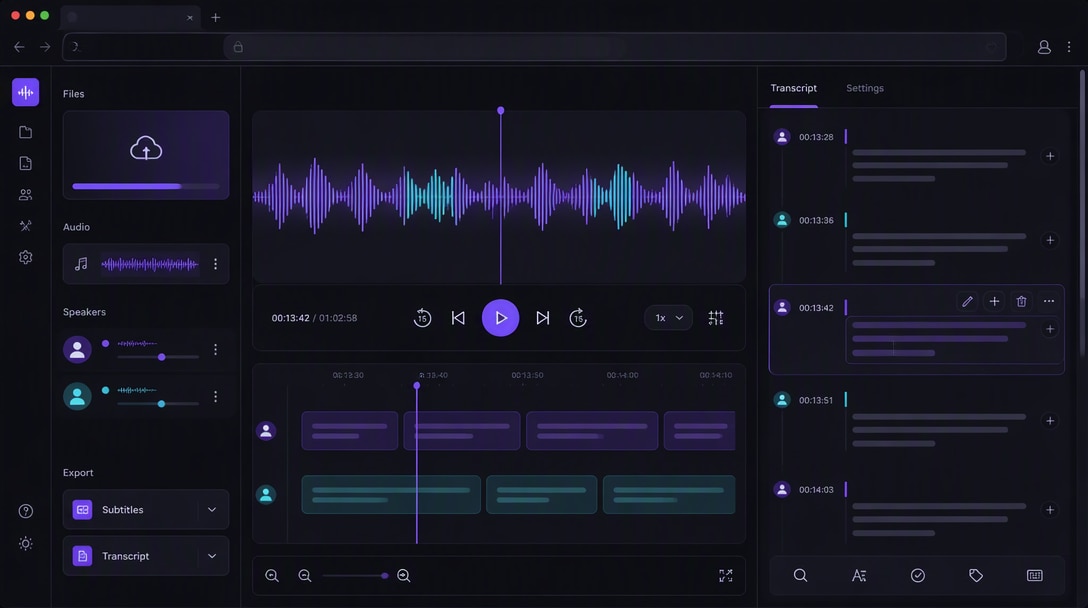This screenshot has height=608, width=1088.
Task: Click the purple speaker avatar in Speakers
Action: click(x=78, y=349)
